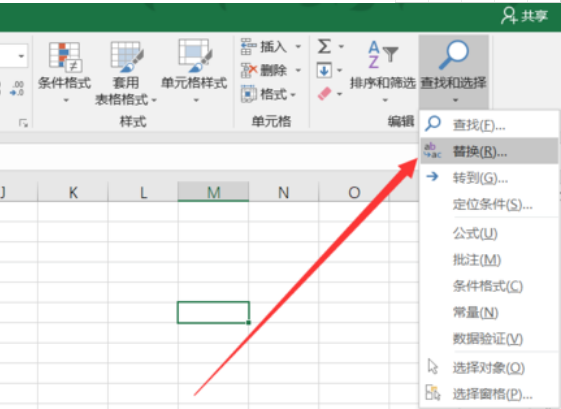Click the Fill down arrow icon
Viewport: 561px width, 409px height.
324,70
